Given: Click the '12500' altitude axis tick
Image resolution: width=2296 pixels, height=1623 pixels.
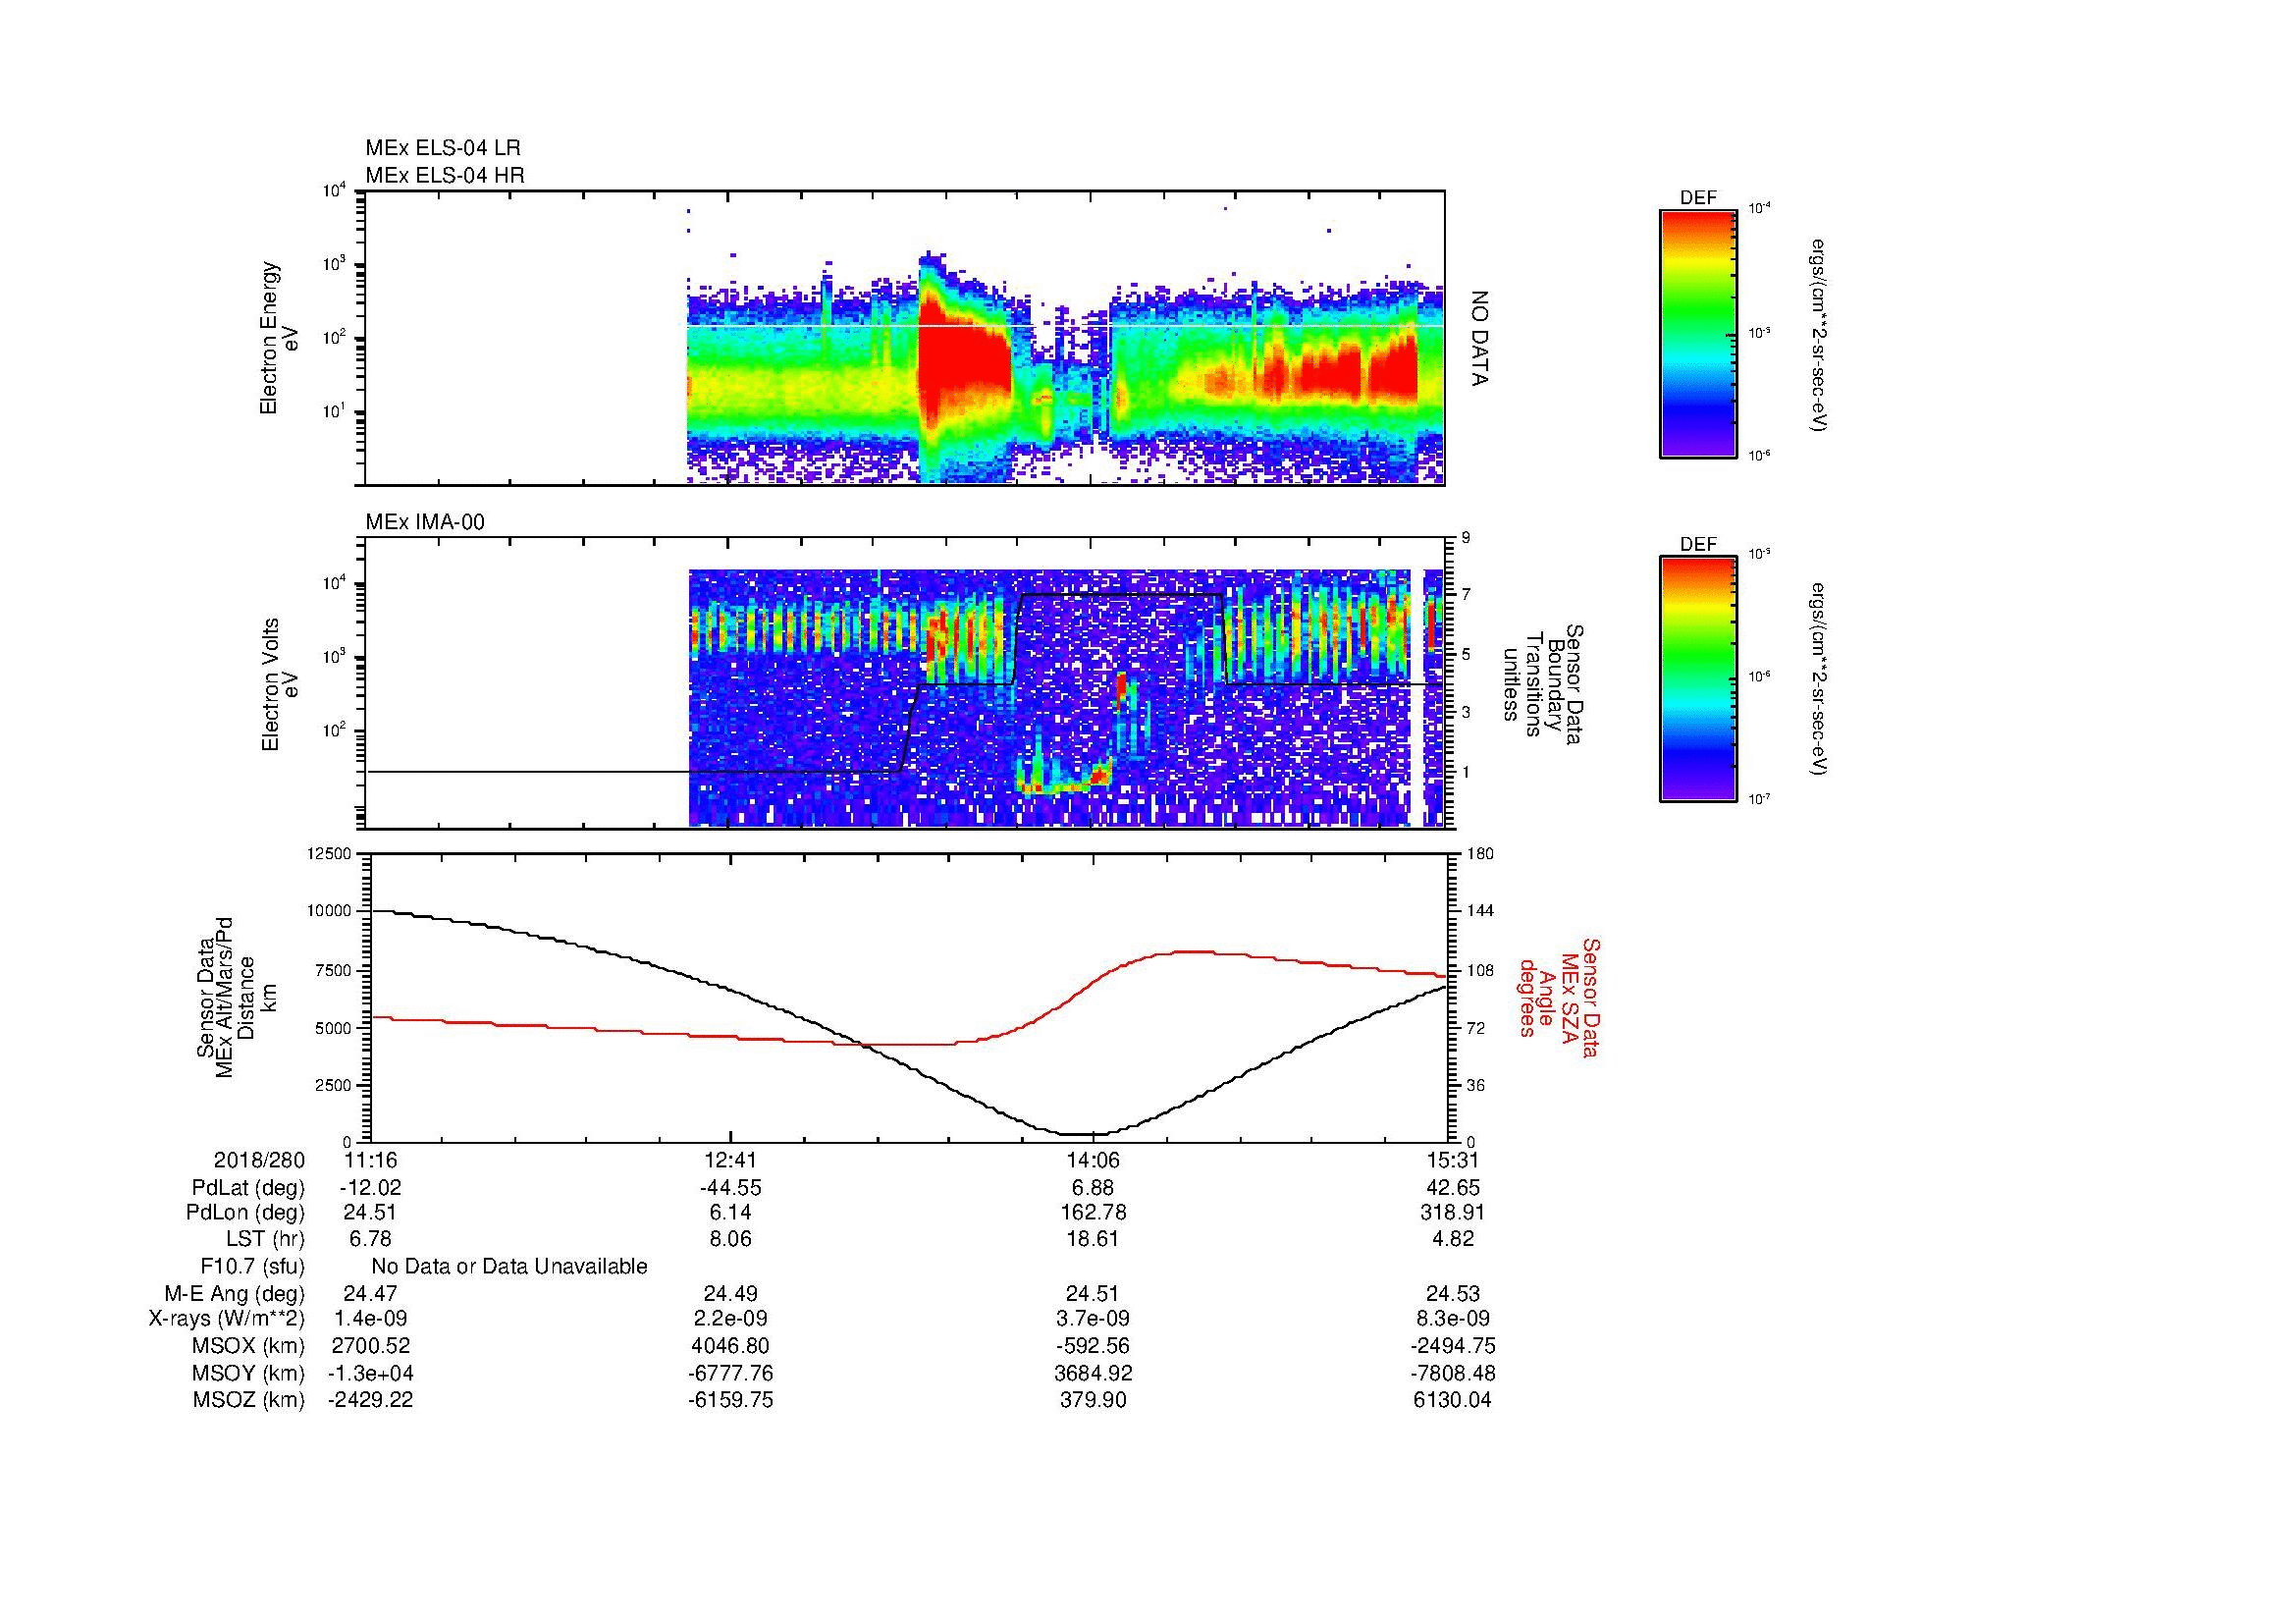Looking at the screenshot, I should (x=329, y=853).
